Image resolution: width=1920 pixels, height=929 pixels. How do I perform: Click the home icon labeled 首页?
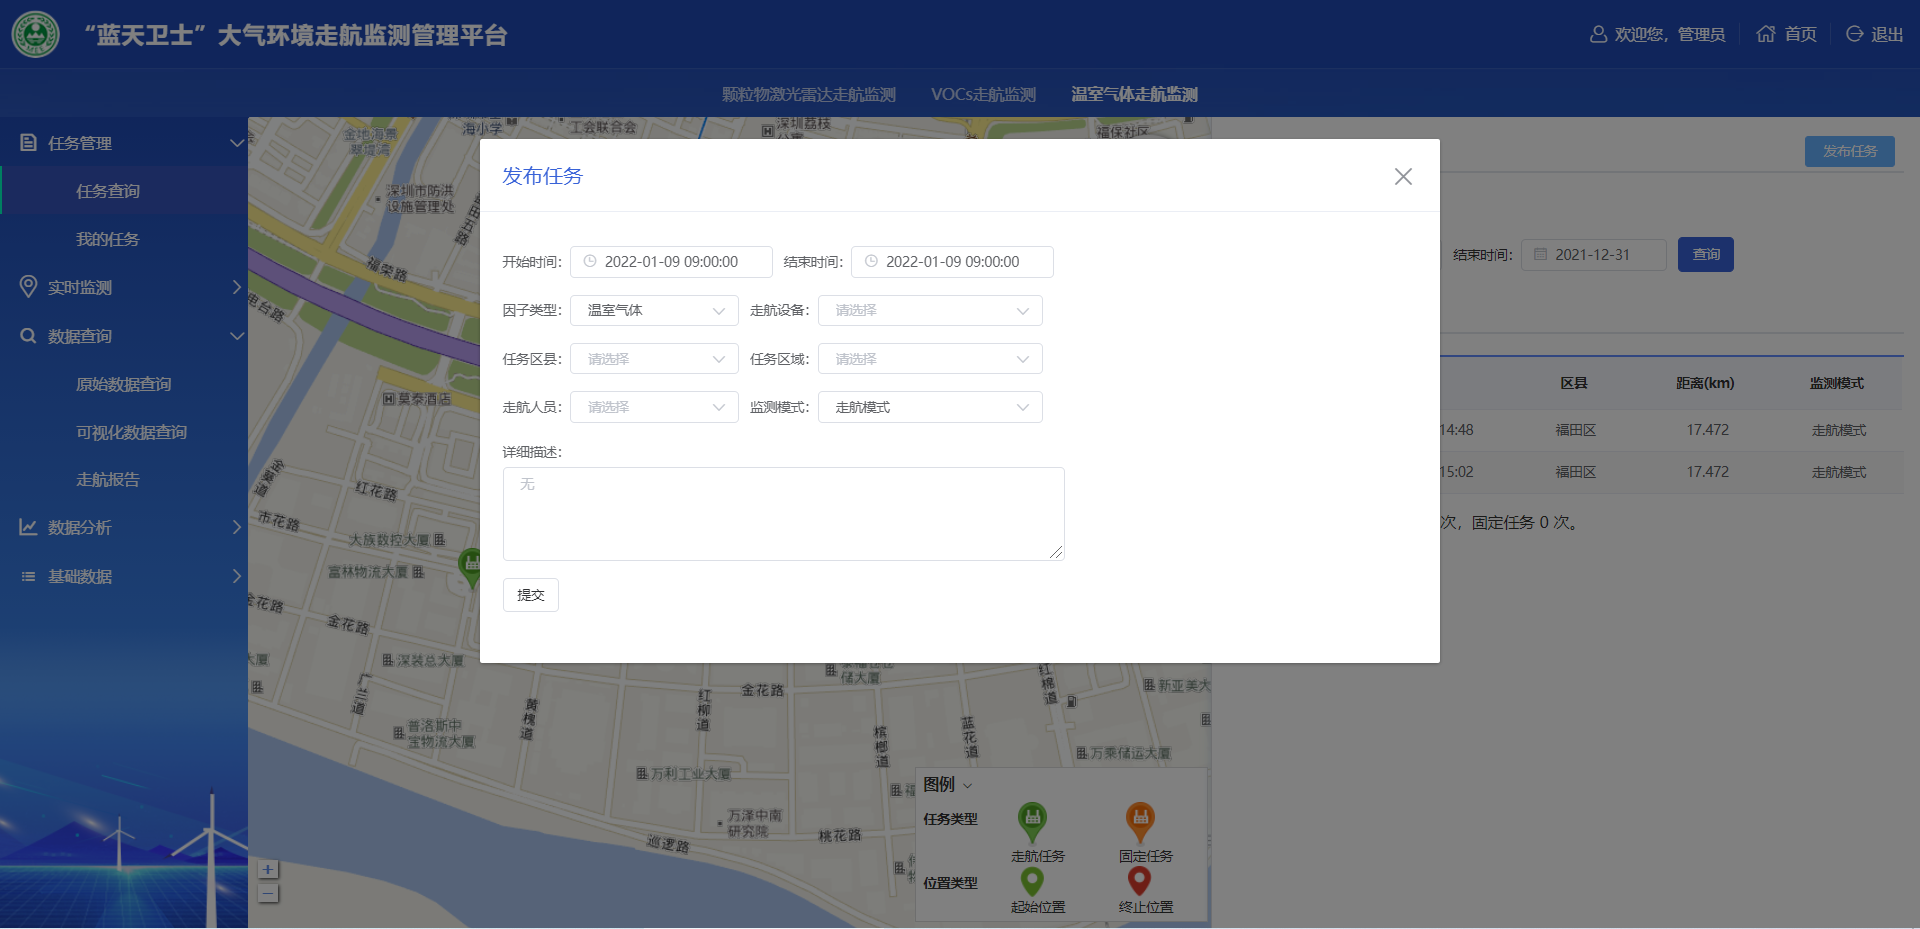click(1766, 34)
